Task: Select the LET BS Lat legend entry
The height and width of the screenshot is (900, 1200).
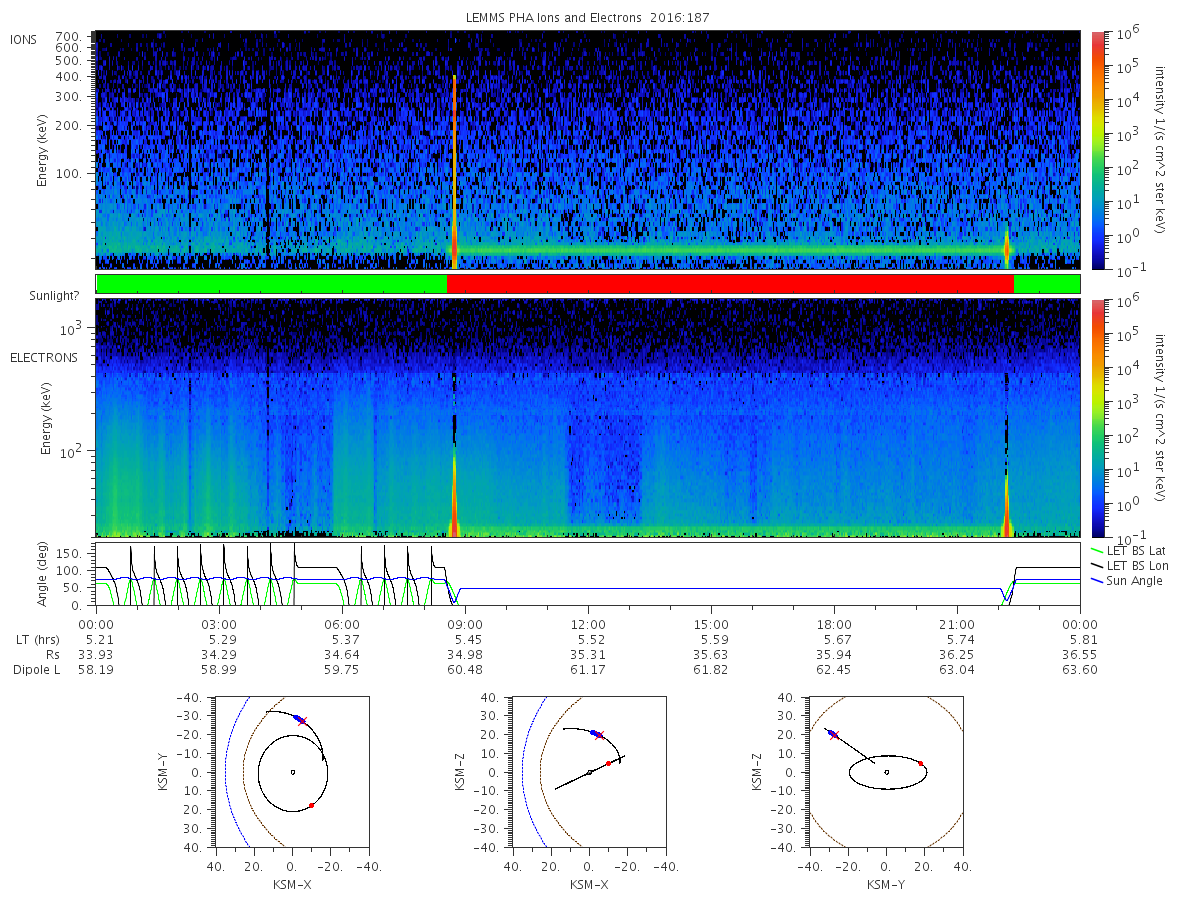Action: point(1128,550)
